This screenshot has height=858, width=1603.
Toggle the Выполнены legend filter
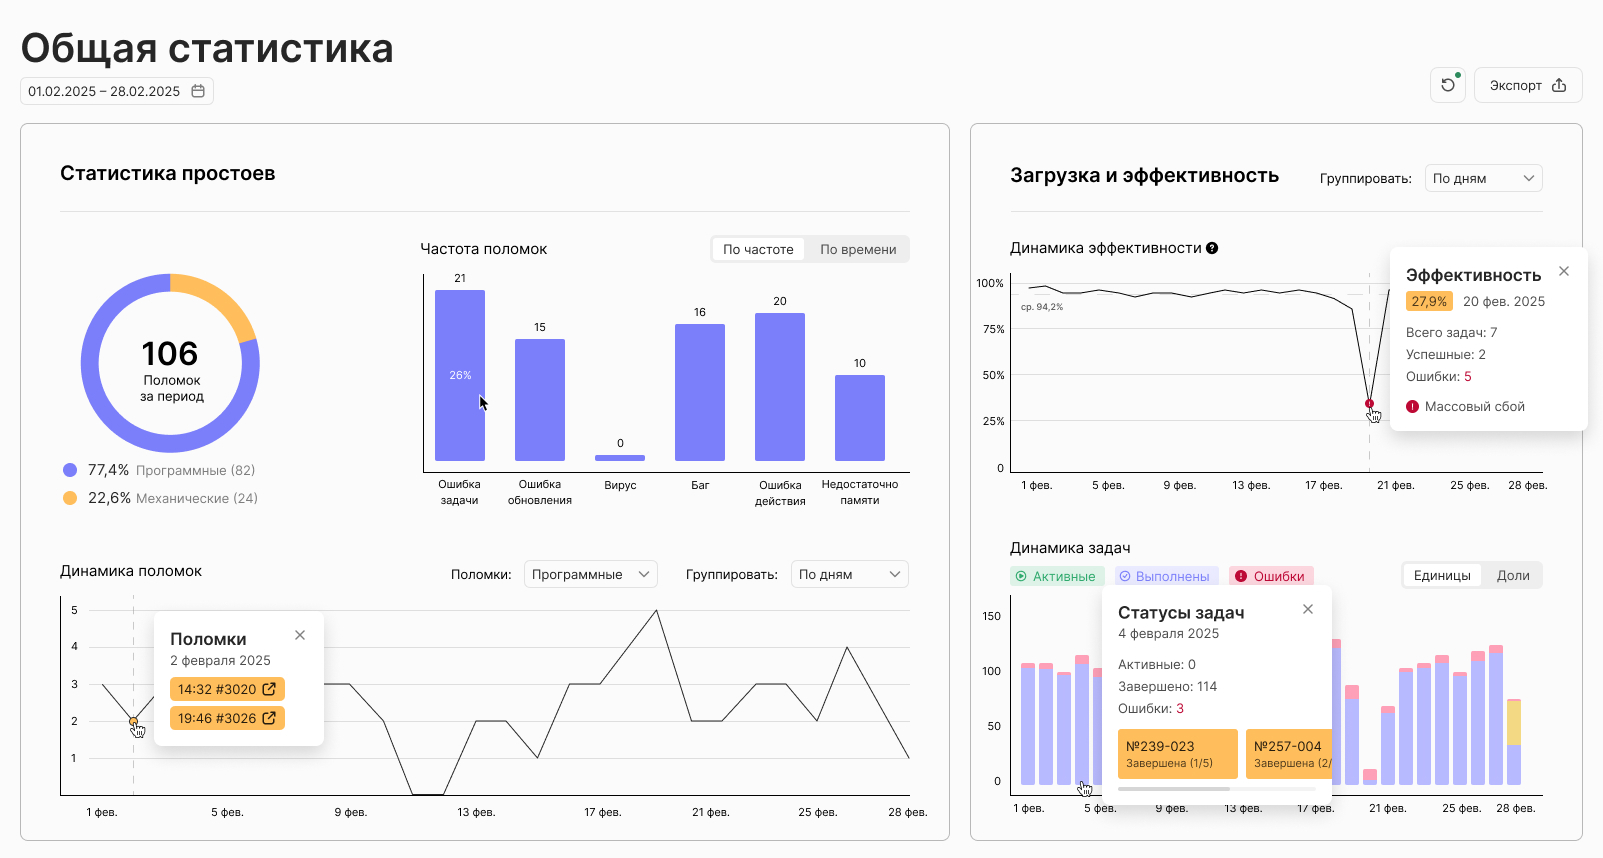(1166, 576)
